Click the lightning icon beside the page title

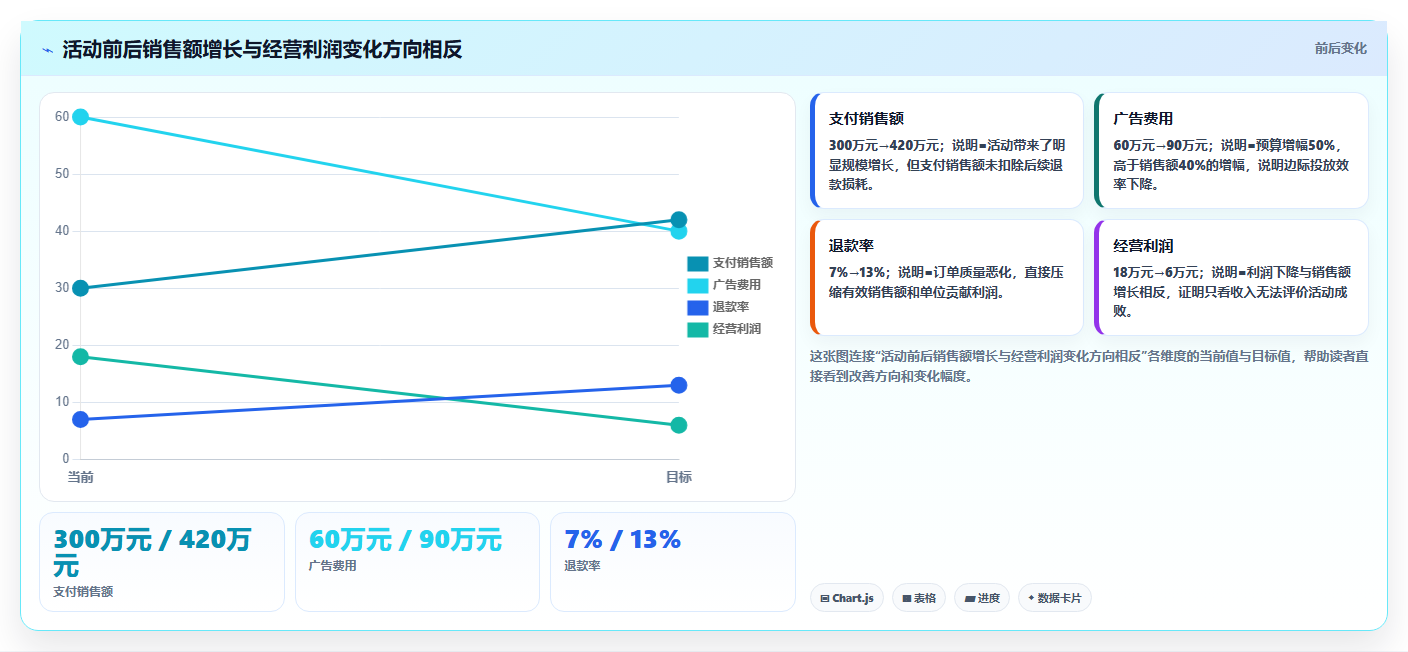[x=47, y=50]
